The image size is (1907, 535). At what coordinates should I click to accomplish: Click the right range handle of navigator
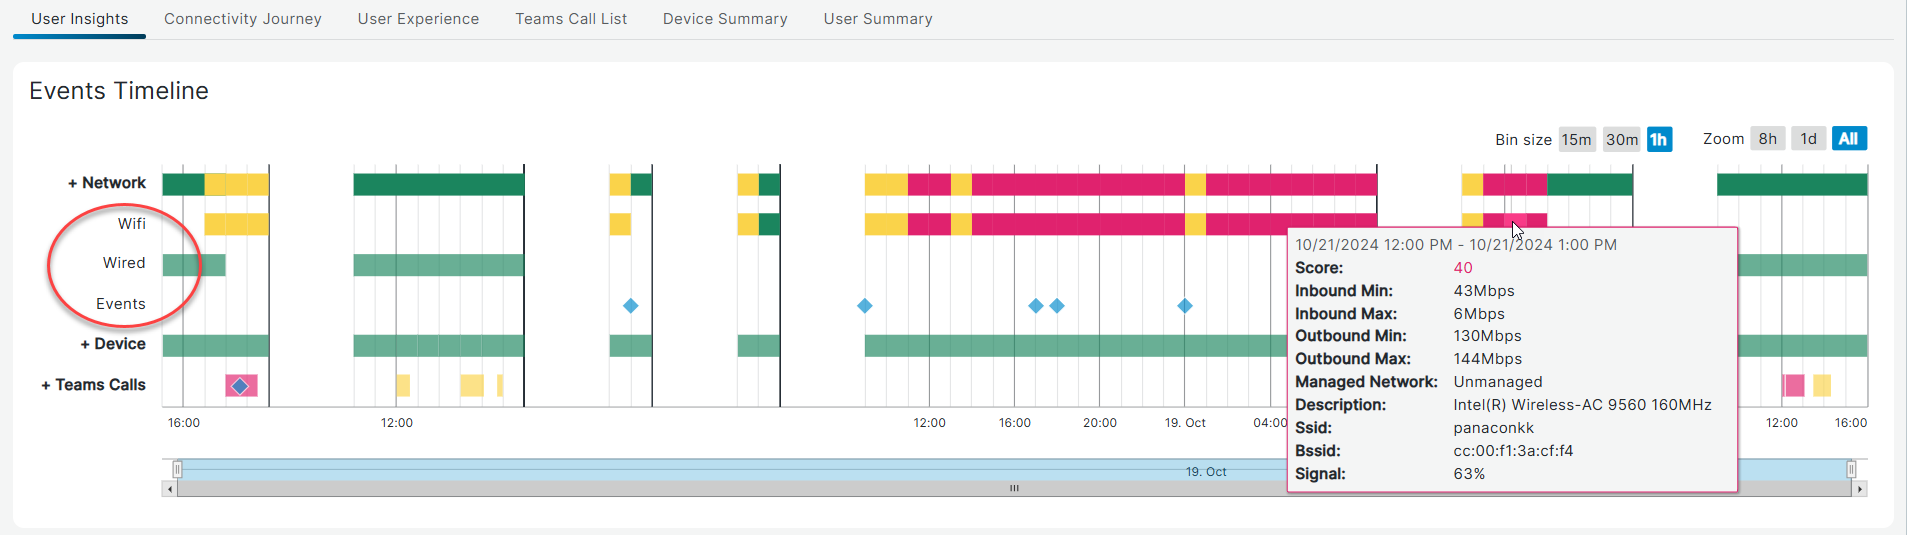tap(1851, 469)
